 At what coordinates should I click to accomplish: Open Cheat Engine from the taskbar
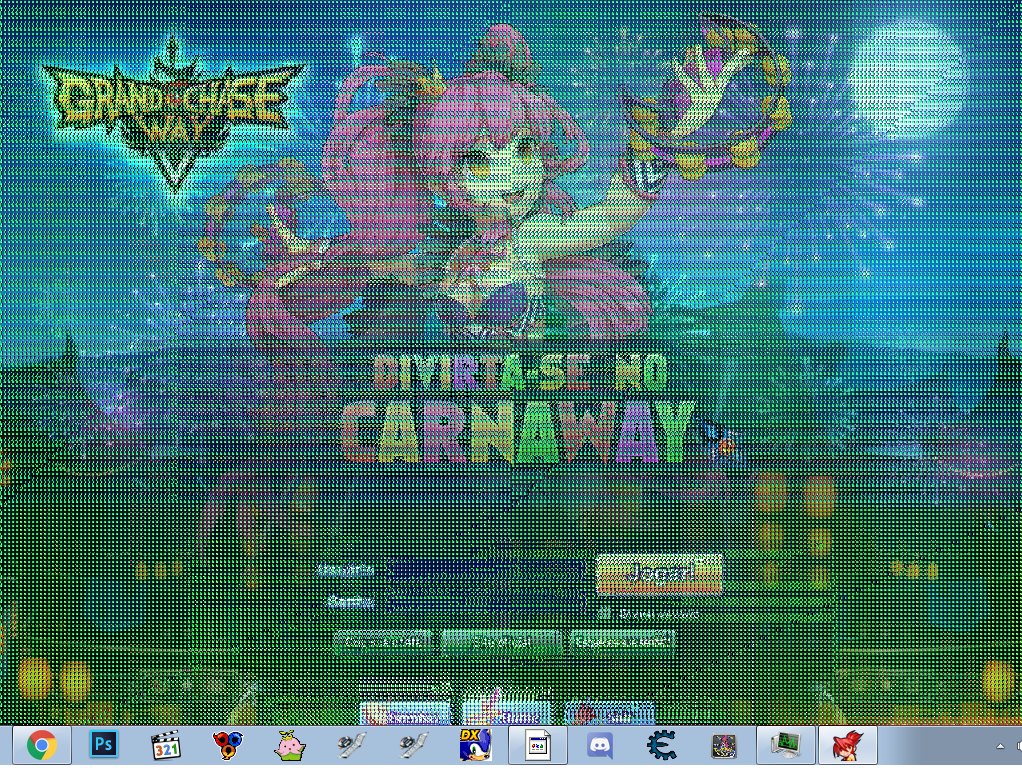click(662, 745)
